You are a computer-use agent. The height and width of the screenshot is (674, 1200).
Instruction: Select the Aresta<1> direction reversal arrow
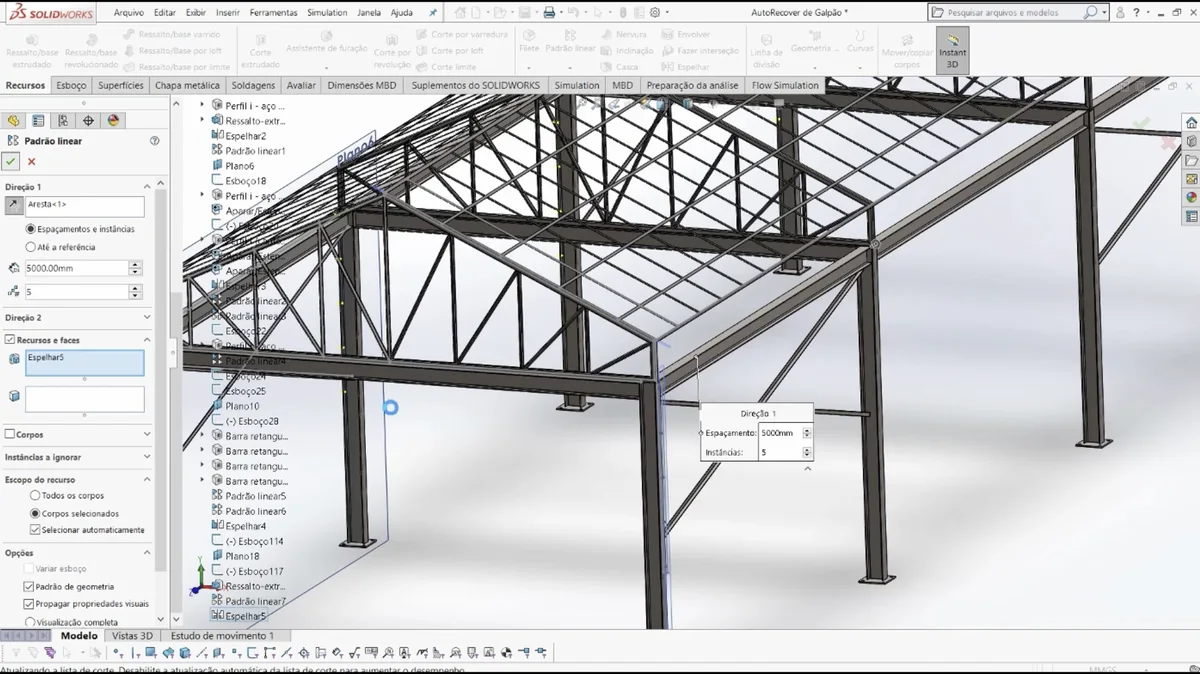click(14, 204)
